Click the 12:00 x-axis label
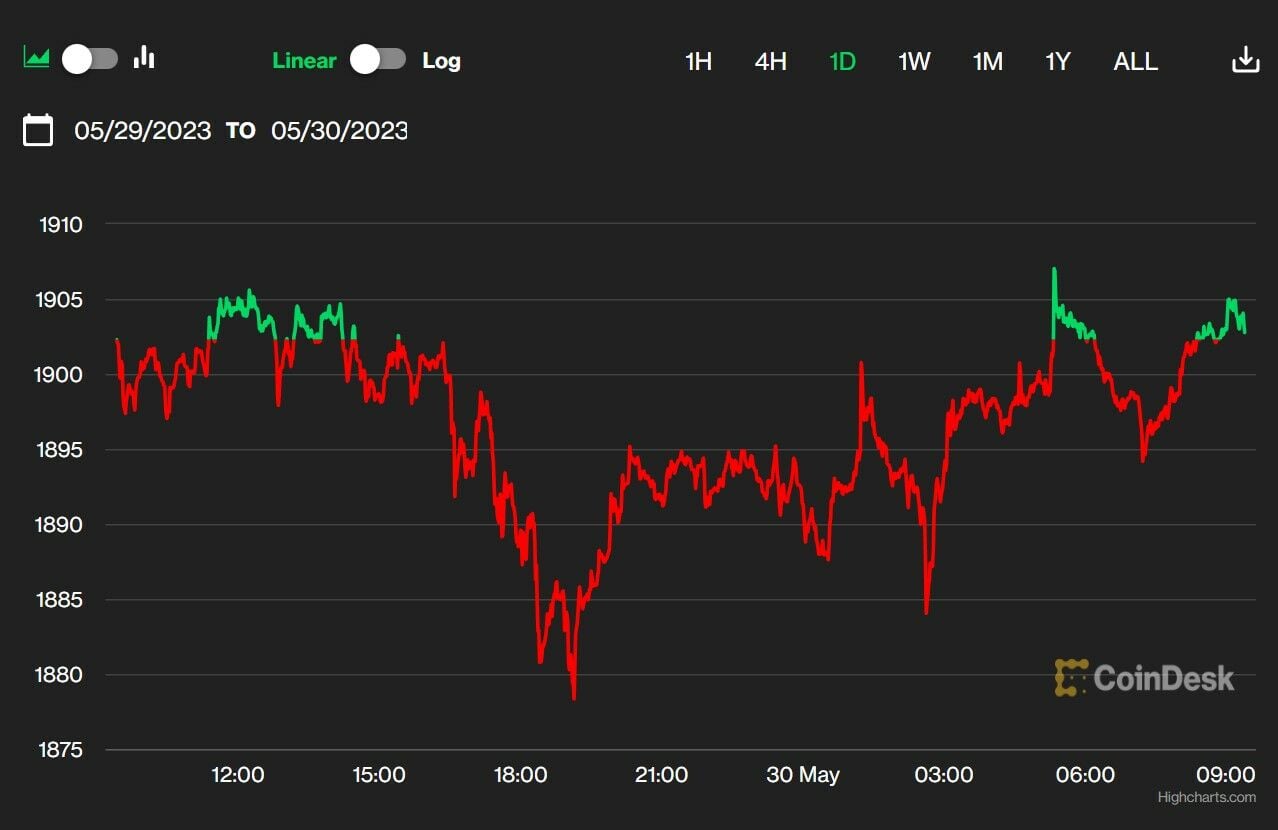Image resolution: width=1278 pixels, height=830 pixels. (237, 775)
